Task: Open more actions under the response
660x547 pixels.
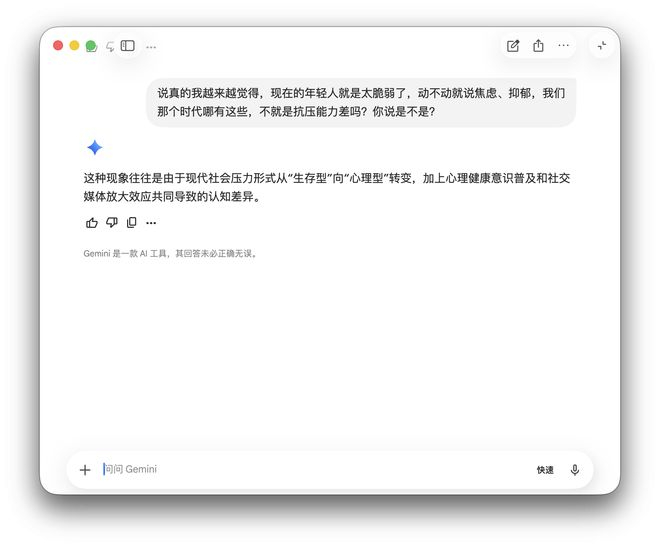Action: 151,223
